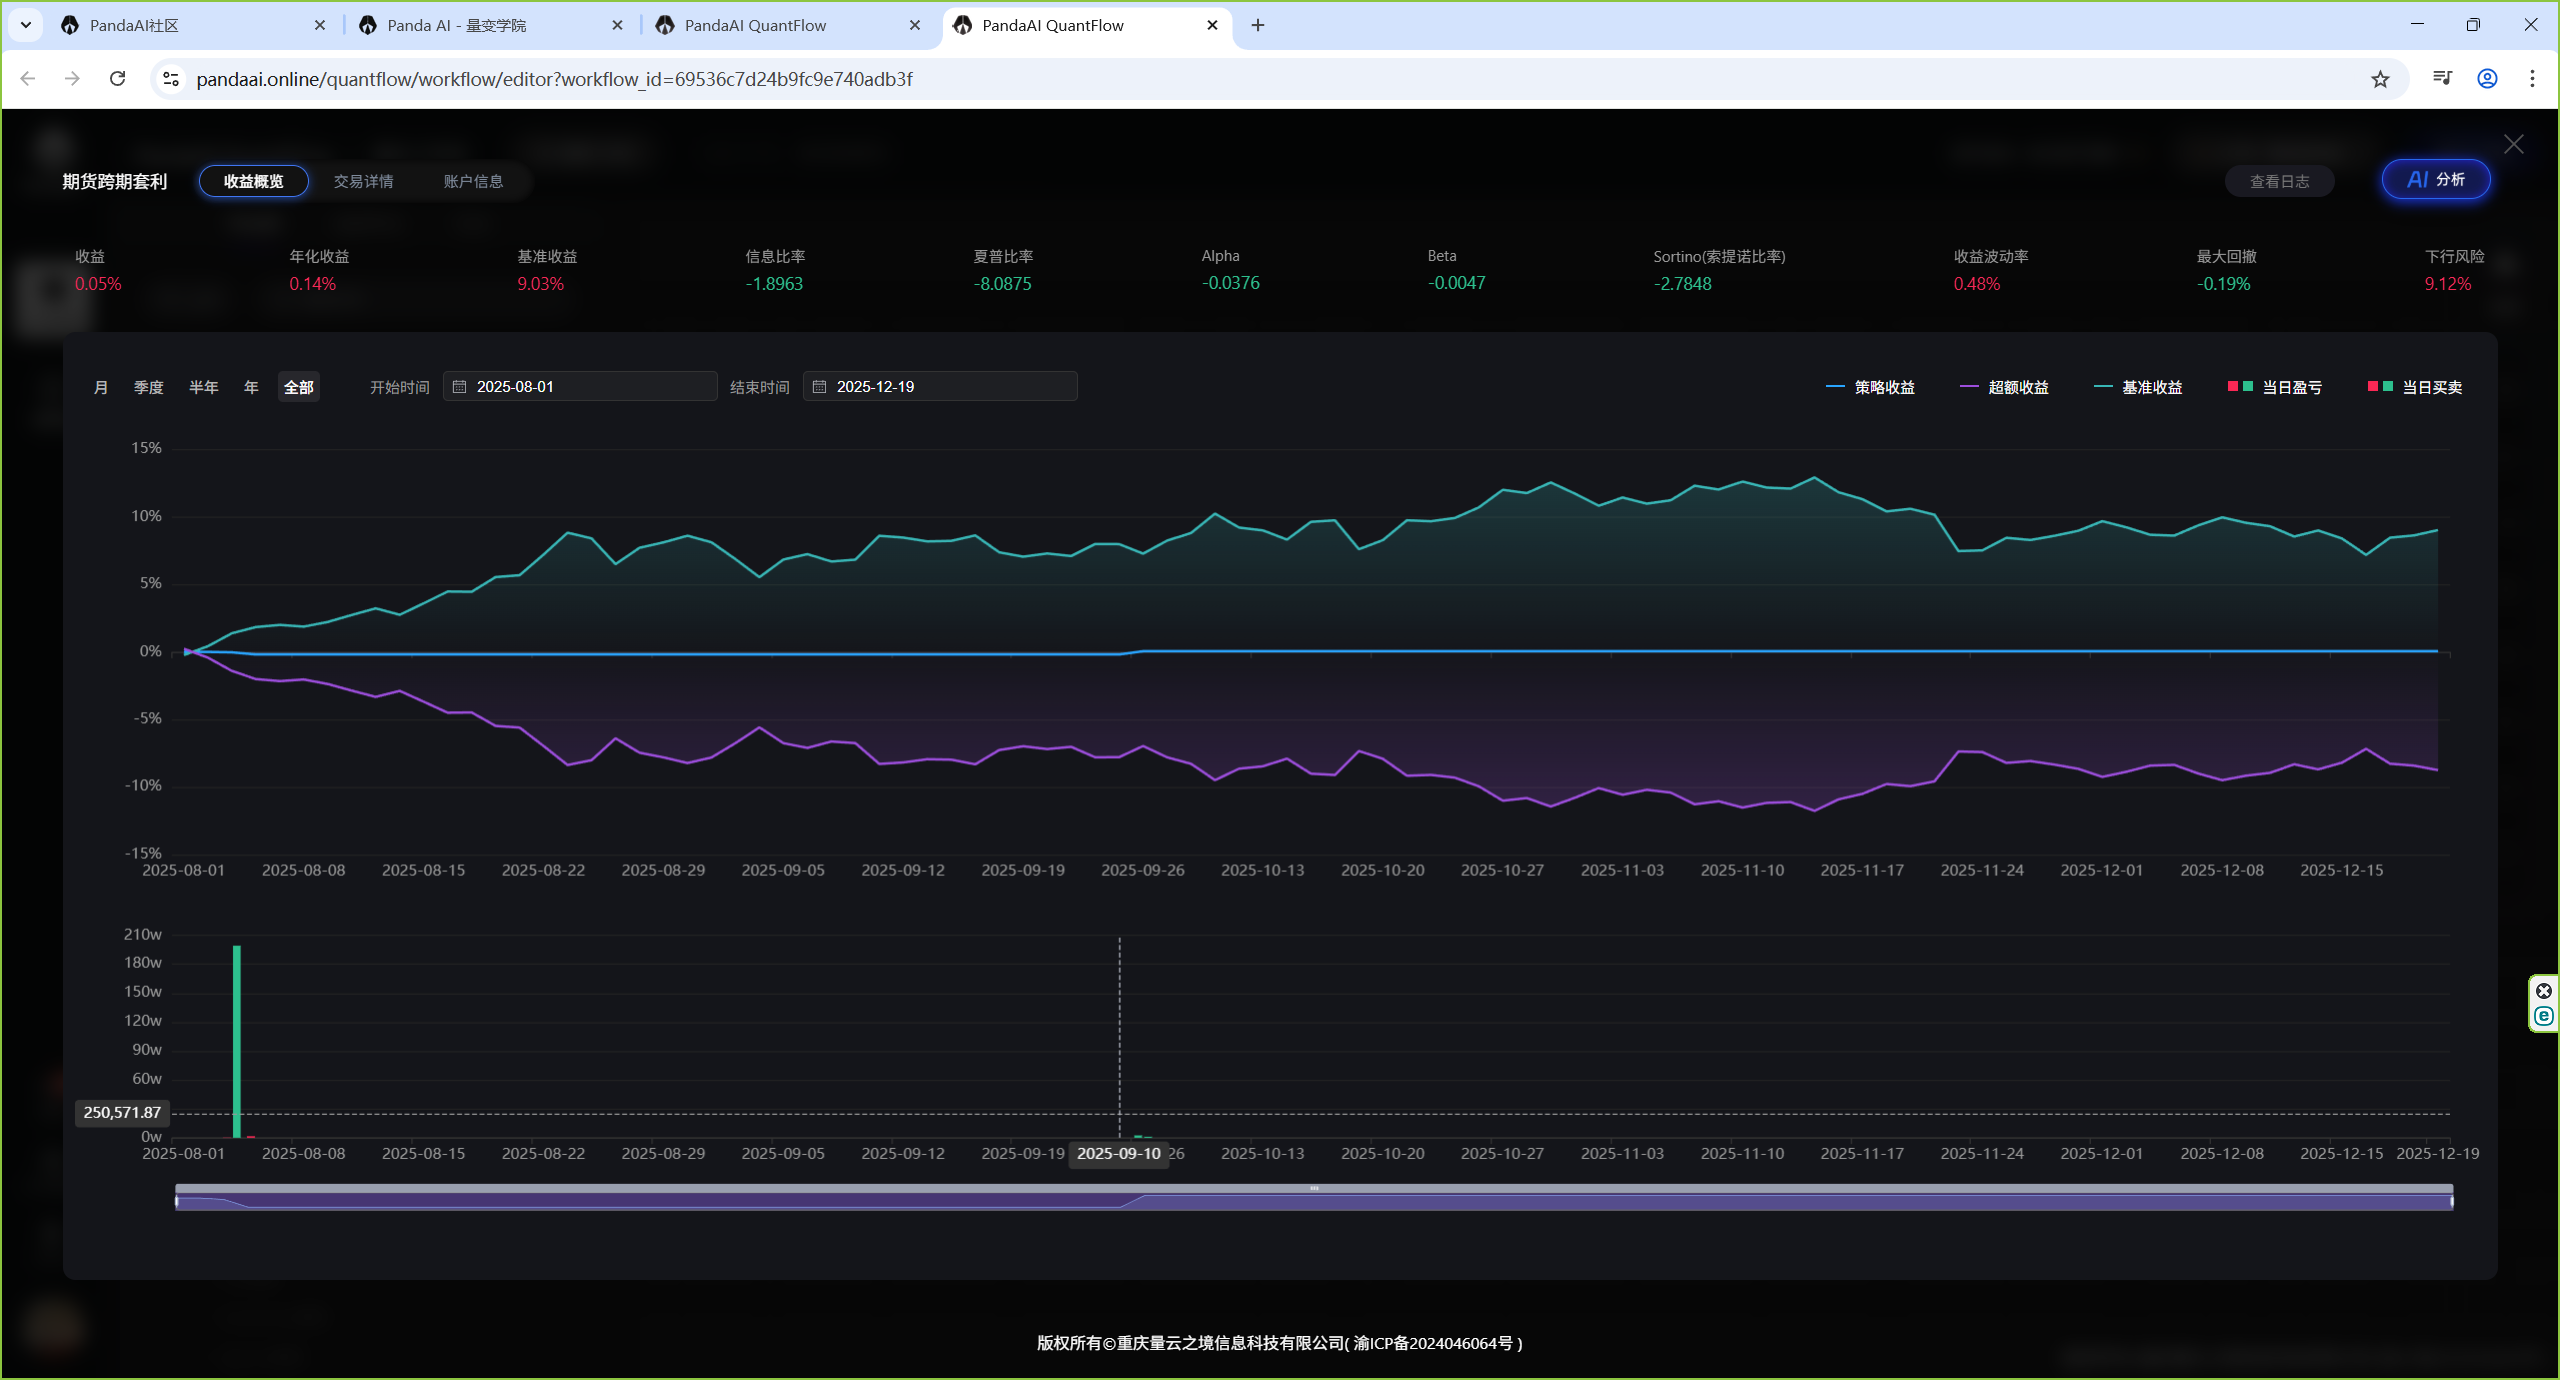View site information icon
Viewport: 2560px width, 1380px height.
(x=171, y=79)
